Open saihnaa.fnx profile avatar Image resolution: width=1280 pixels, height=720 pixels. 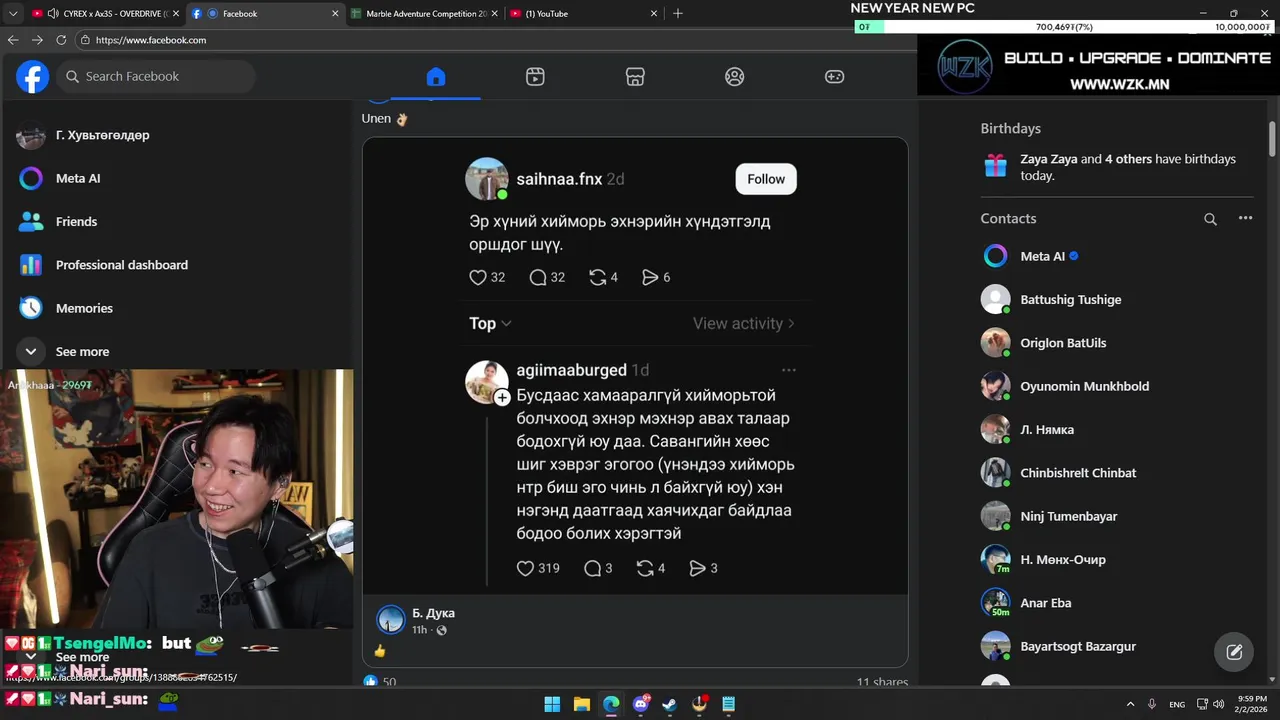point(487,179)
